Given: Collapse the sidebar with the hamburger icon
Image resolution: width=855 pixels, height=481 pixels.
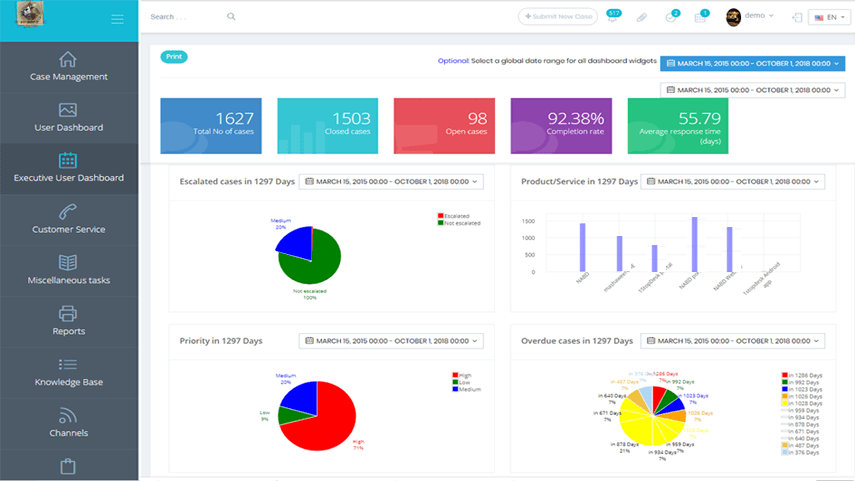Looking at the screenshot, I should click(x=117, y=19).
